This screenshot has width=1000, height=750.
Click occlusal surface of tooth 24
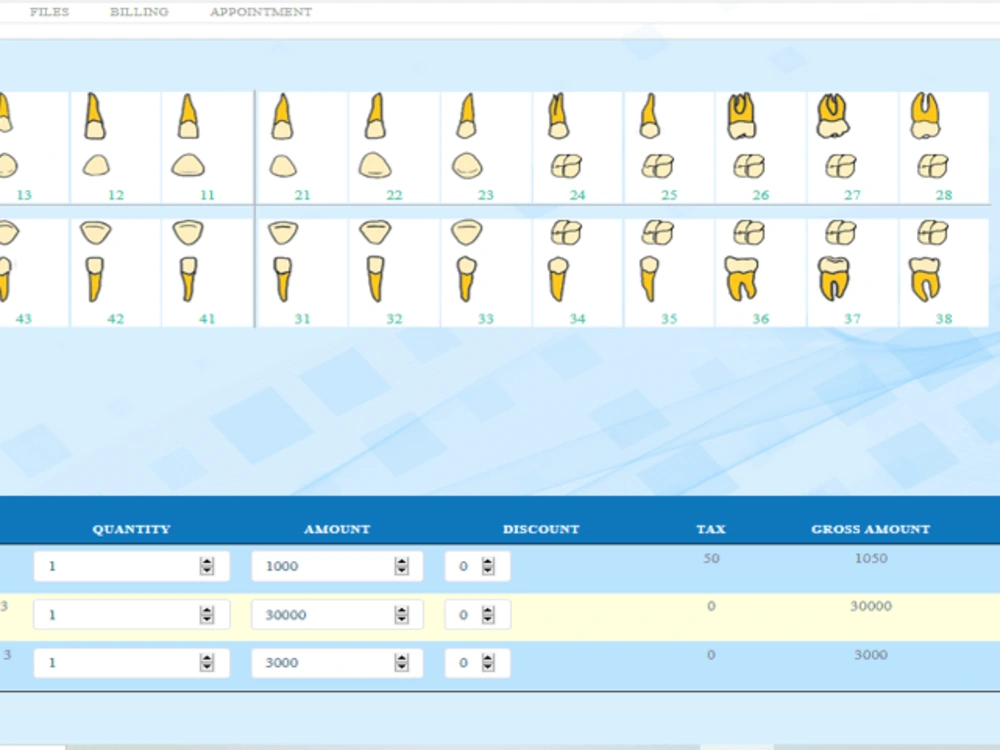point(566,166)
